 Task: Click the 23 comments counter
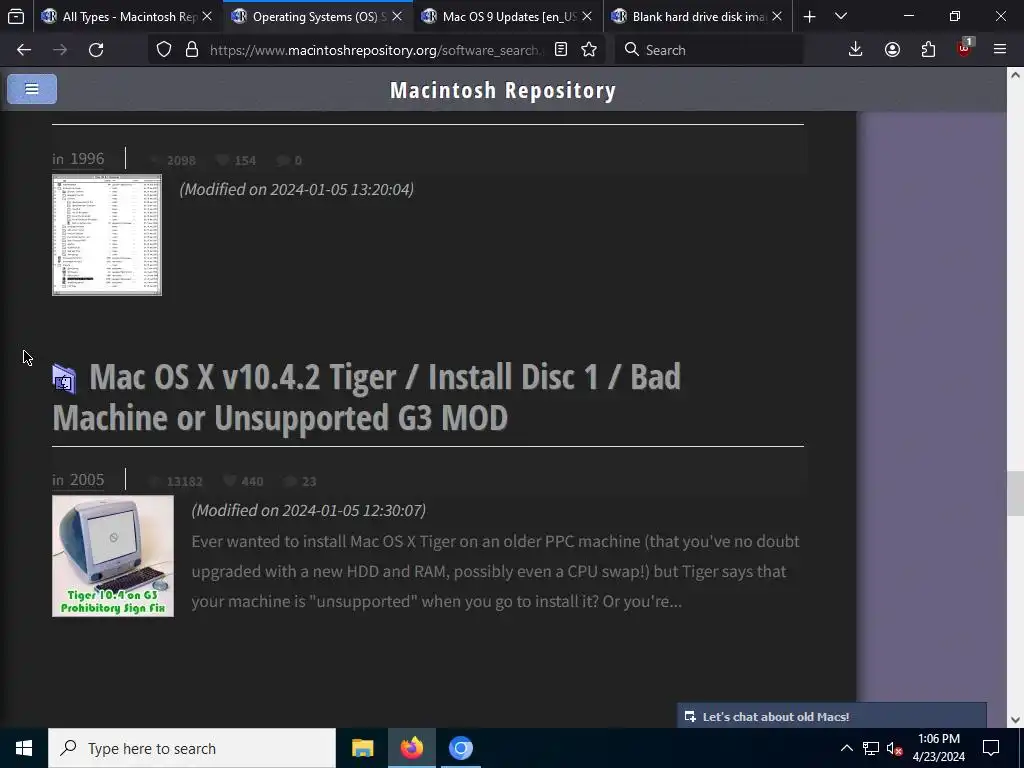(x=300, y=481)
